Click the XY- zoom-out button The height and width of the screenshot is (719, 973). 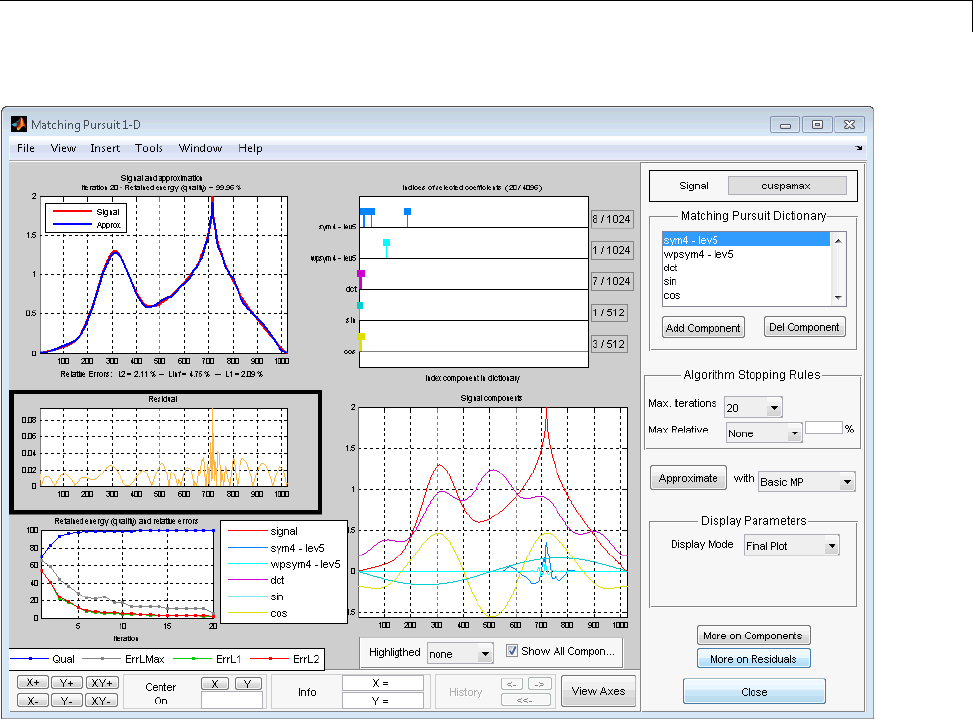point(101,701)
